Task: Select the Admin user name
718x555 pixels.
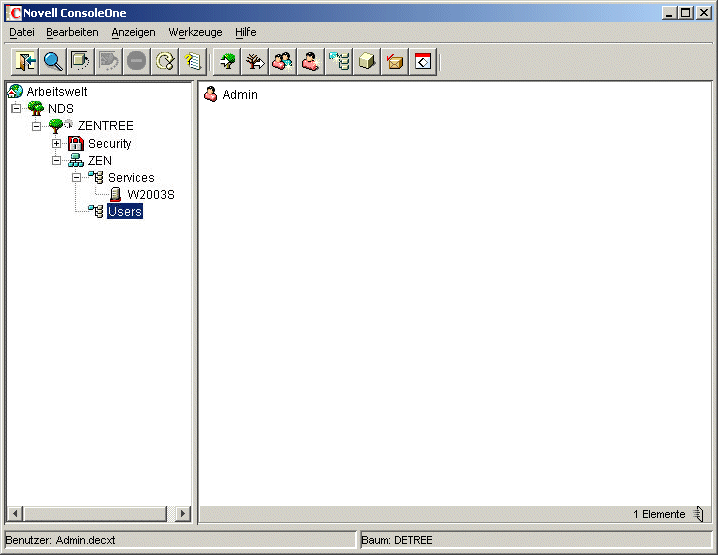Action: 240,95
